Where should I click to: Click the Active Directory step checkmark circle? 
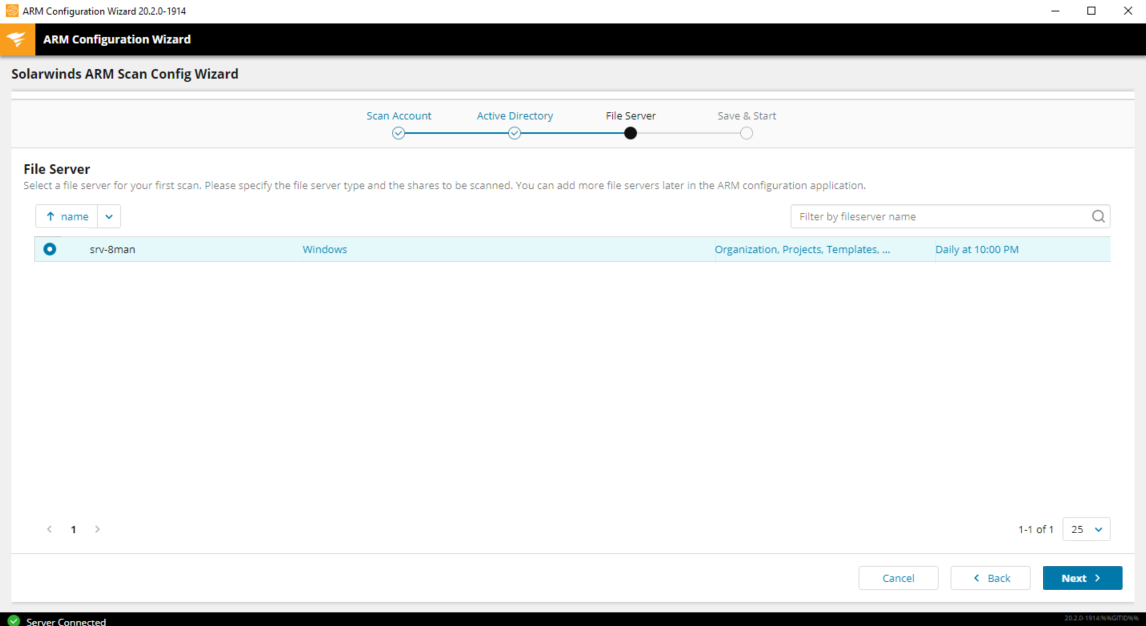[x=514, y=133]
